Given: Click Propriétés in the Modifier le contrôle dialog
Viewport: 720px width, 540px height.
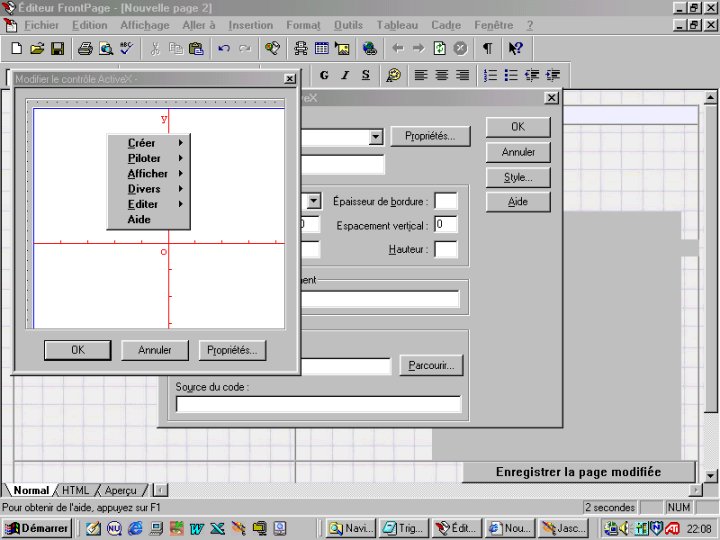Looking at the screenshot, I should click(x=232, y=350).
